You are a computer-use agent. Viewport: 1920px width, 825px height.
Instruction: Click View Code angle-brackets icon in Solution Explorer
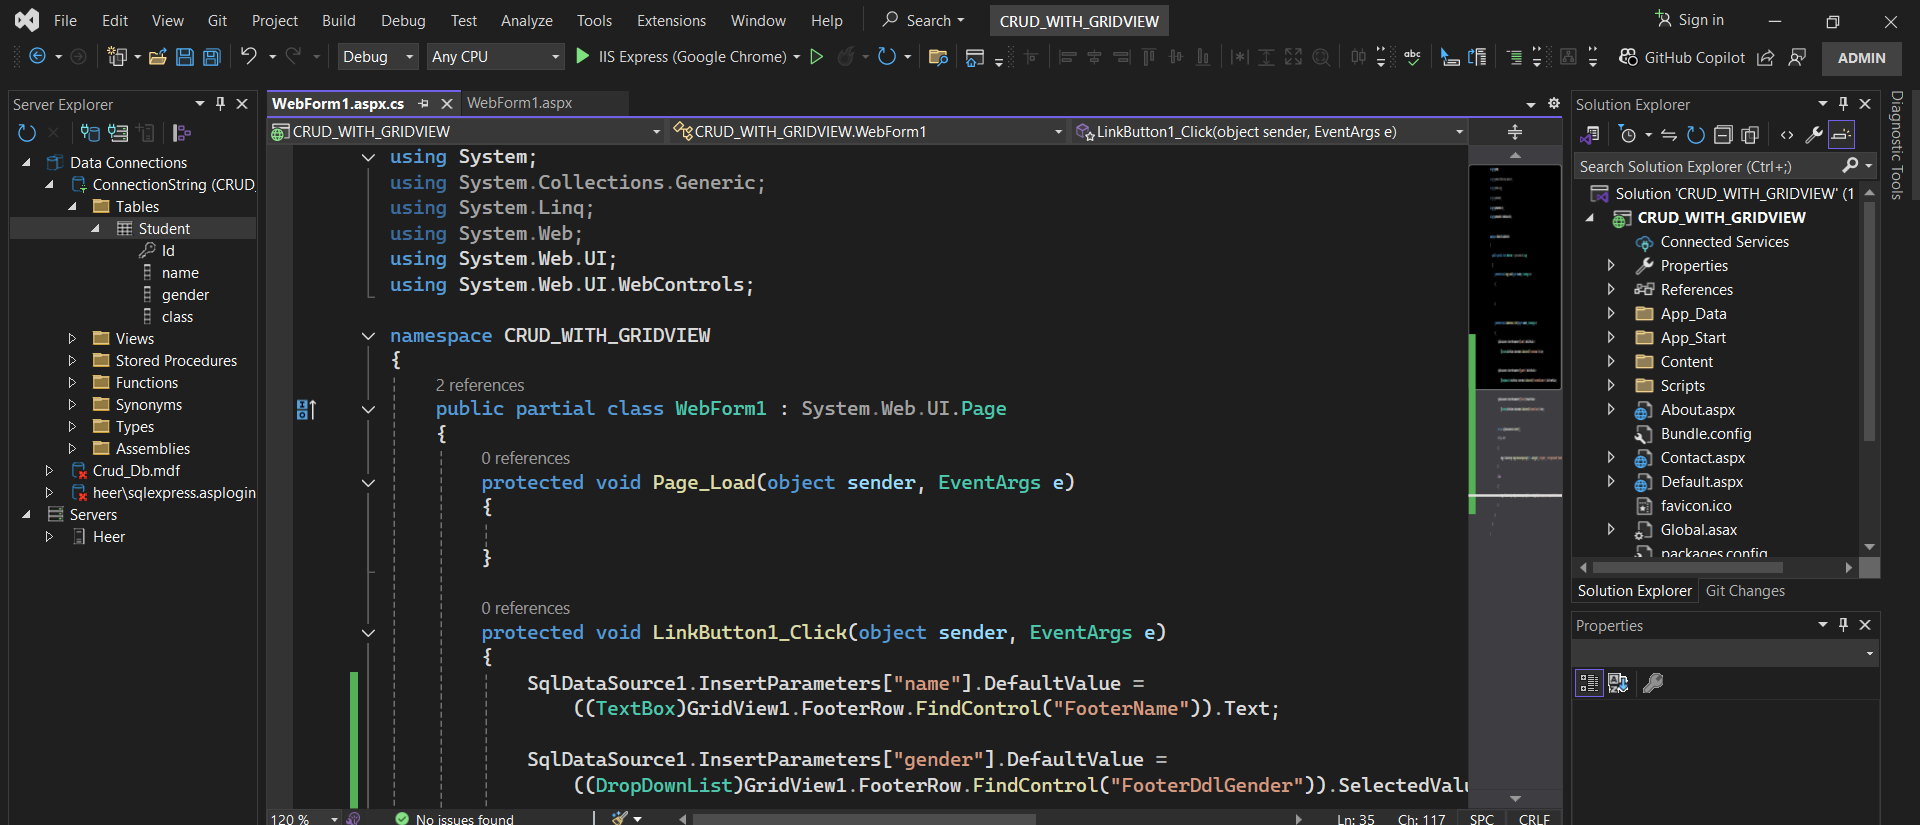[1787, 135]
